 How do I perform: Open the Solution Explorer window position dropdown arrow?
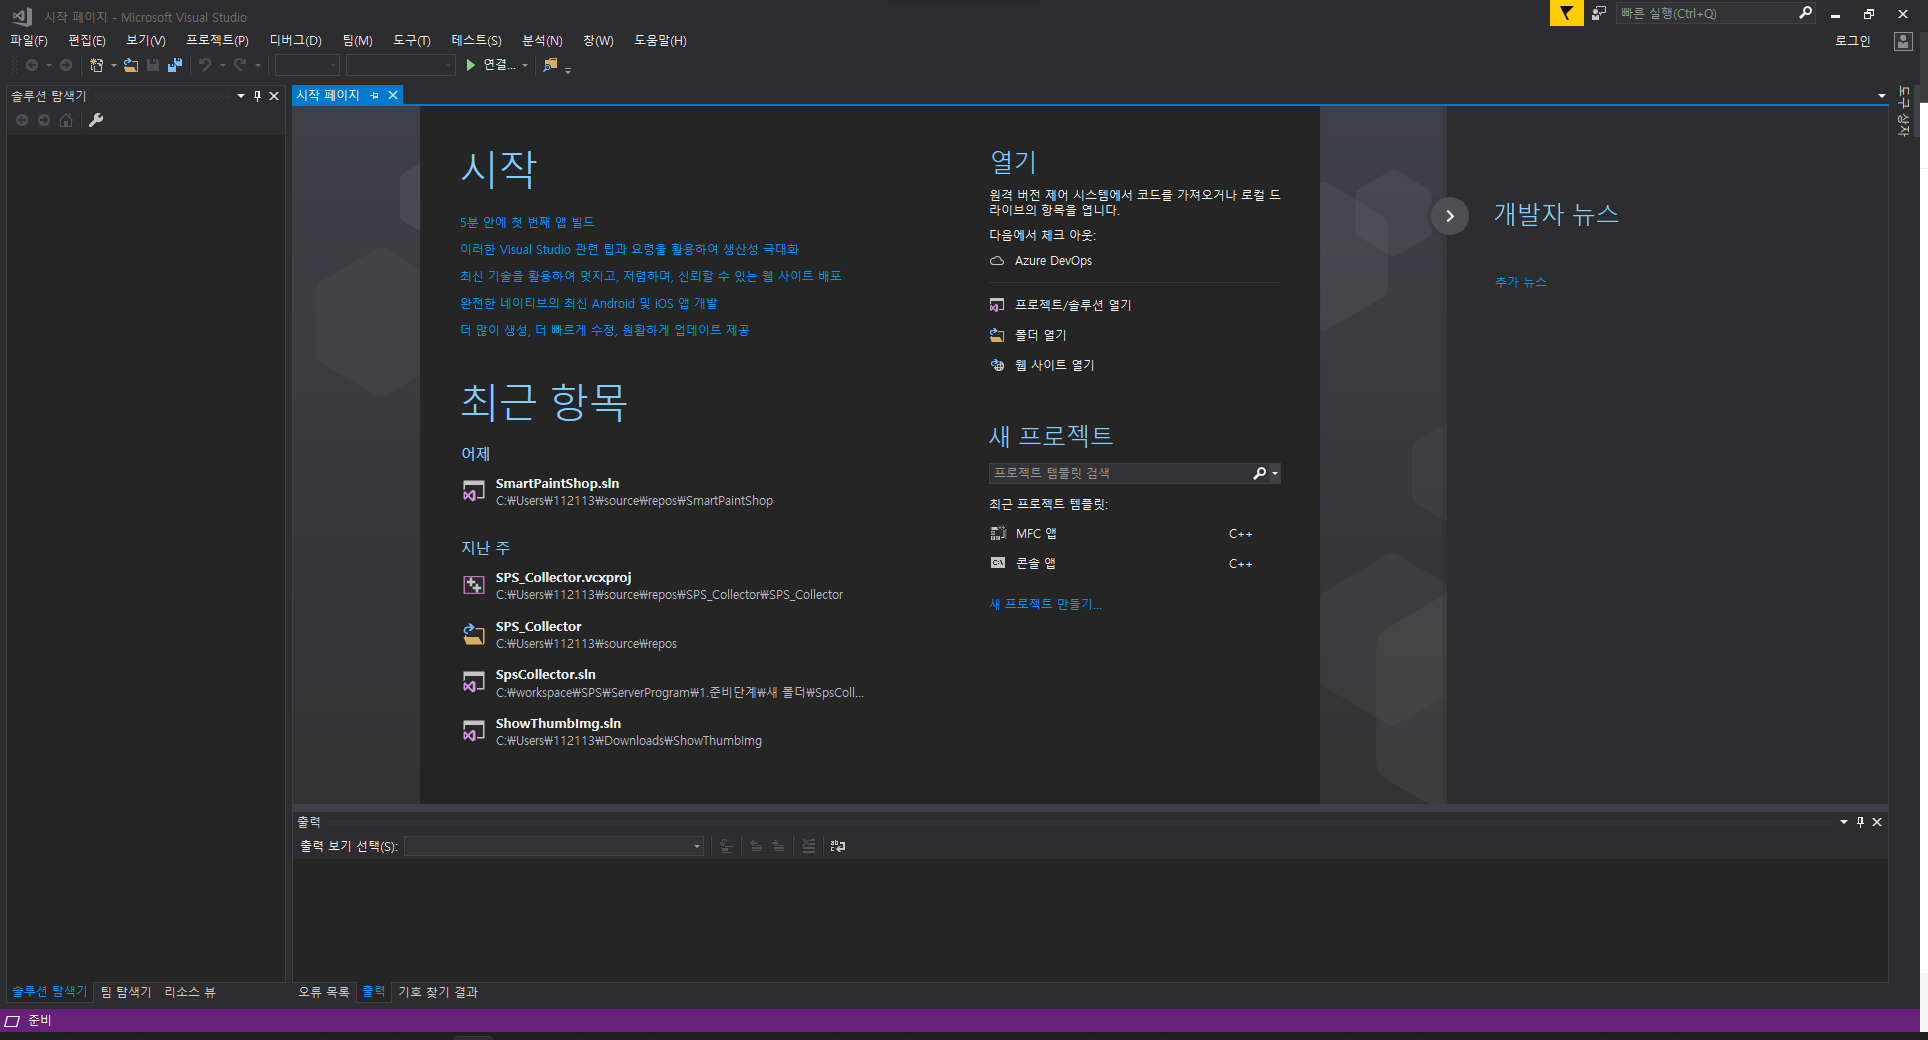point(241,96)
